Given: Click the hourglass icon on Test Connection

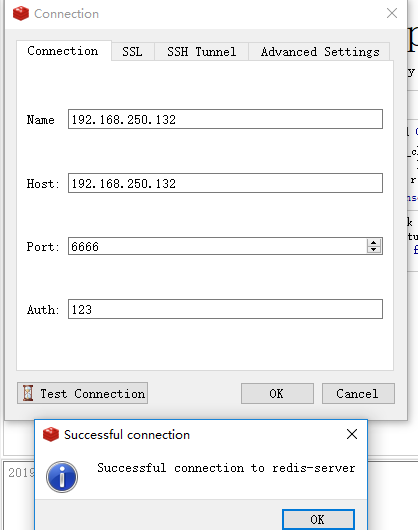Looking at the screenshot, I should tap(28, 393).
